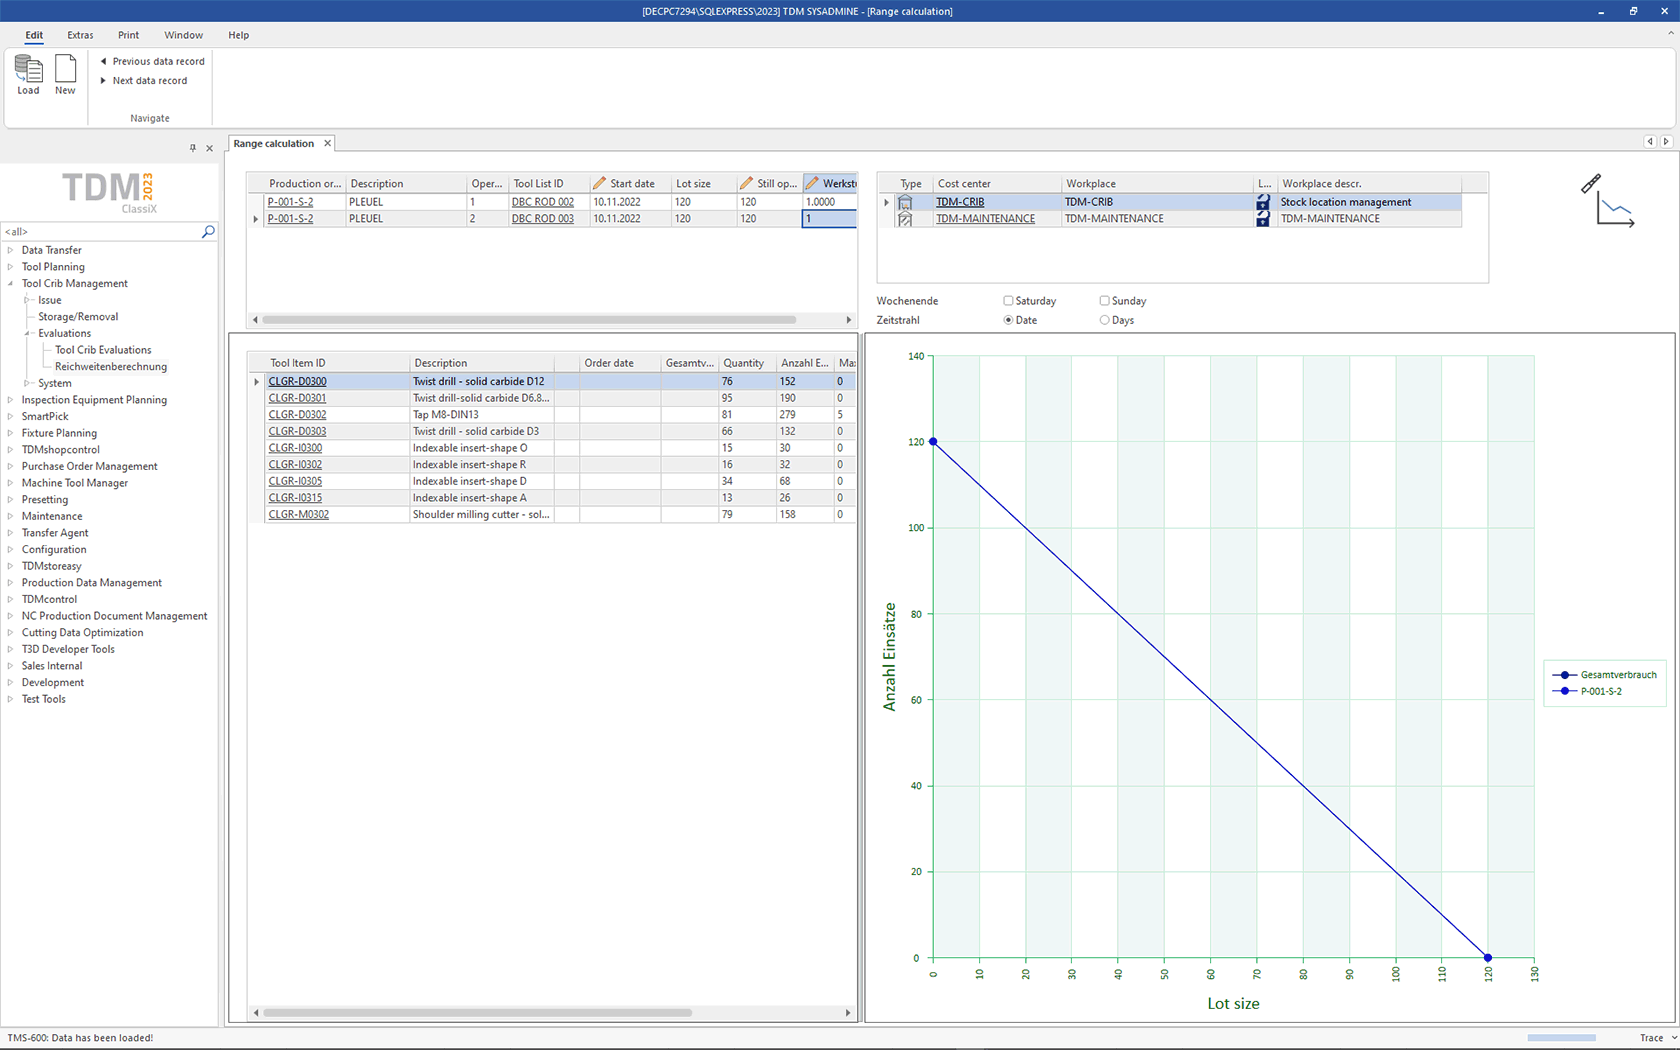Select Reichweitenberechnung in the tree

pyautogui.click(x=111, y=367)
